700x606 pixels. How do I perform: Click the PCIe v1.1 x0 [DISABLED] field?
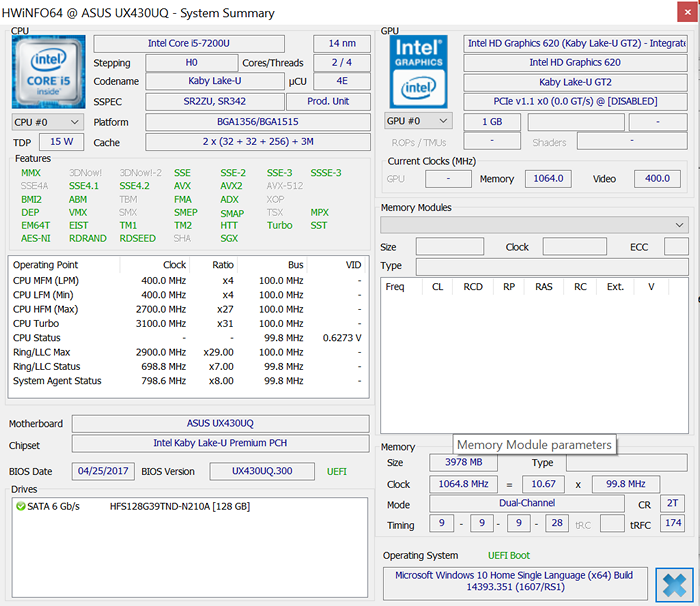click(x=575, y=101)
